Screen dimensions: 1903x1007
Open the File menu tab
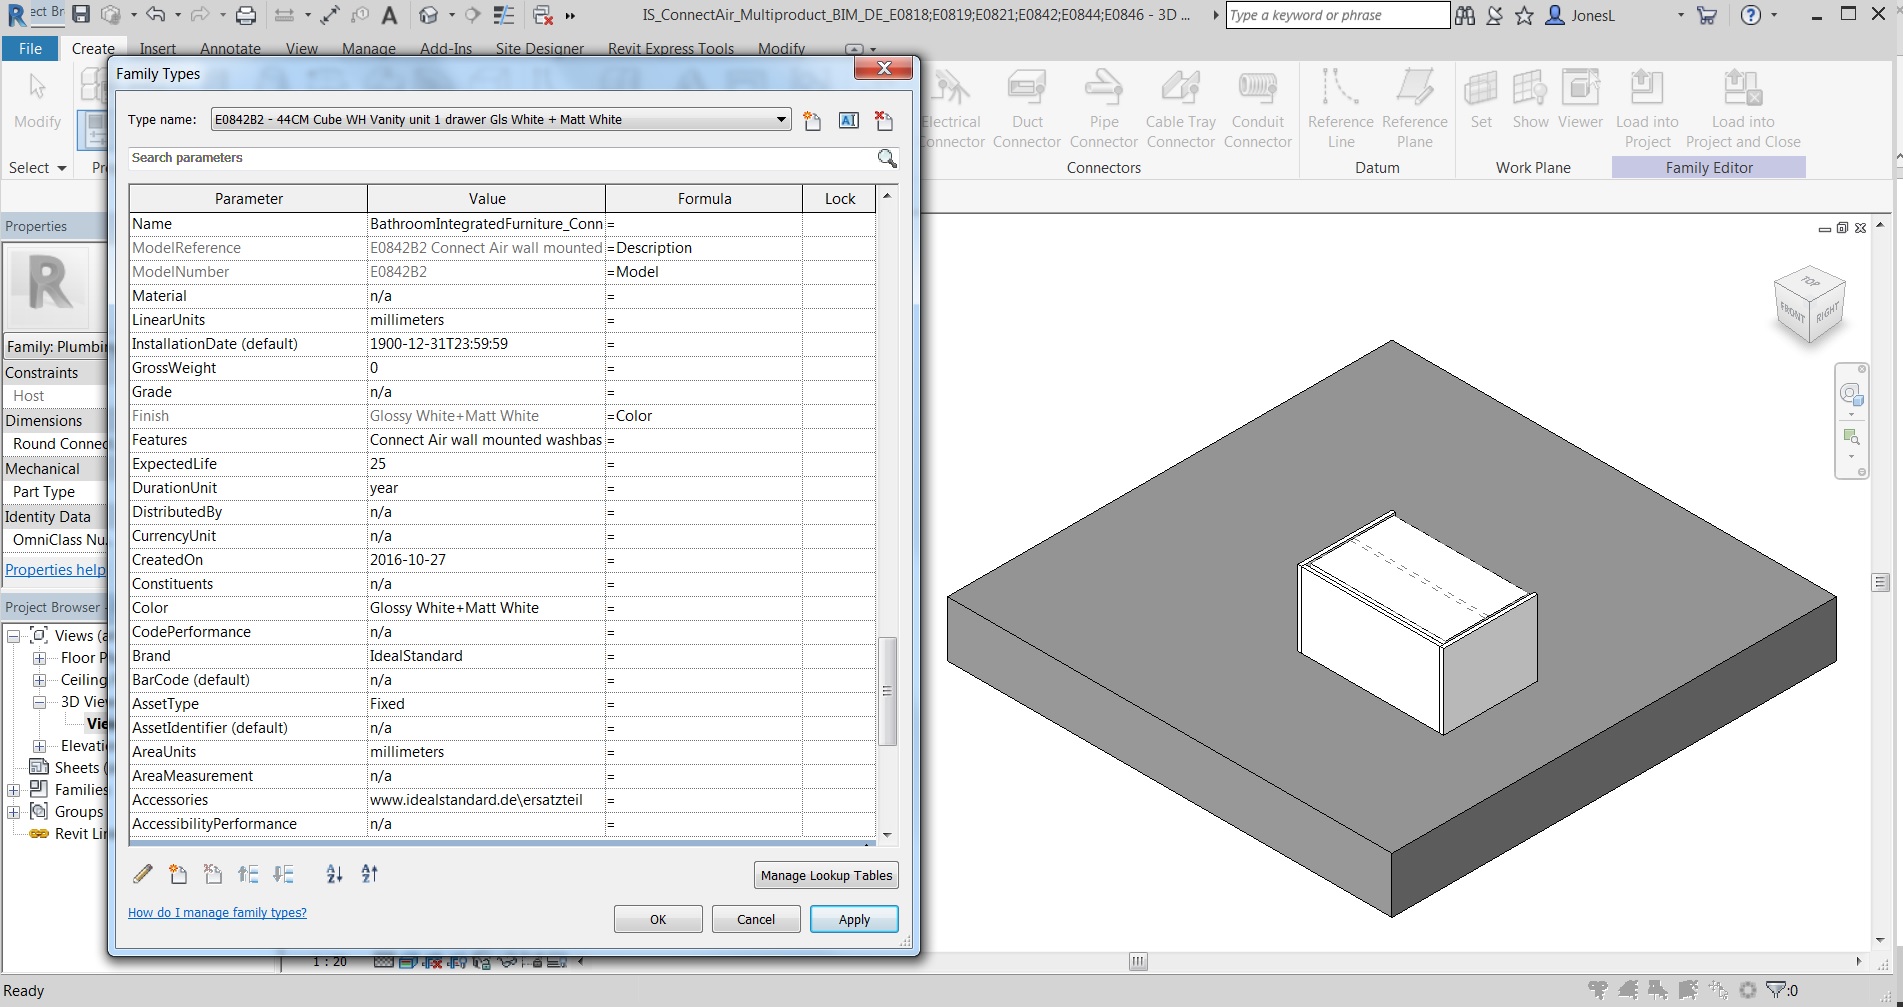click(x=30, y=48)
